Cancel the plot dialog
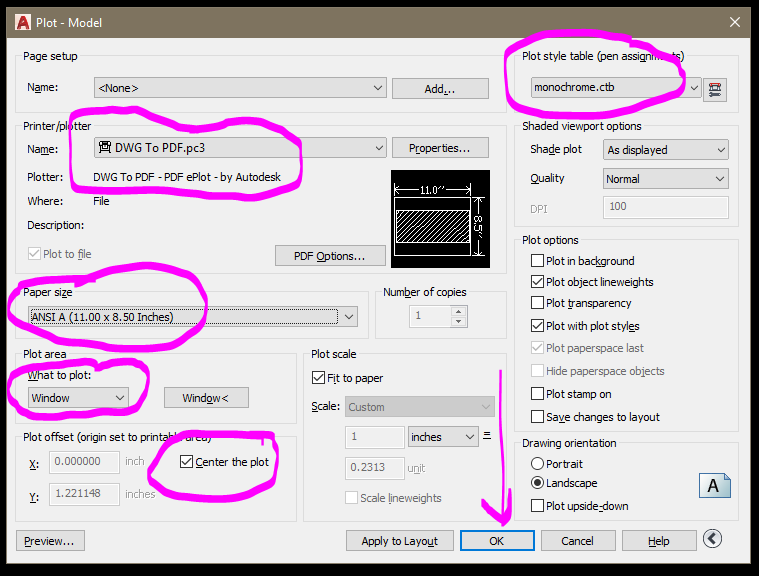This screenshot has width=759, height=576. 578,541
